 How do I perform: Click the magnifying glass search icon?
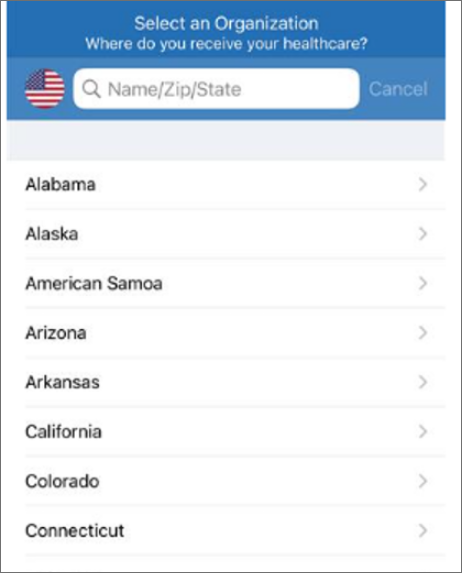[91, 89]
